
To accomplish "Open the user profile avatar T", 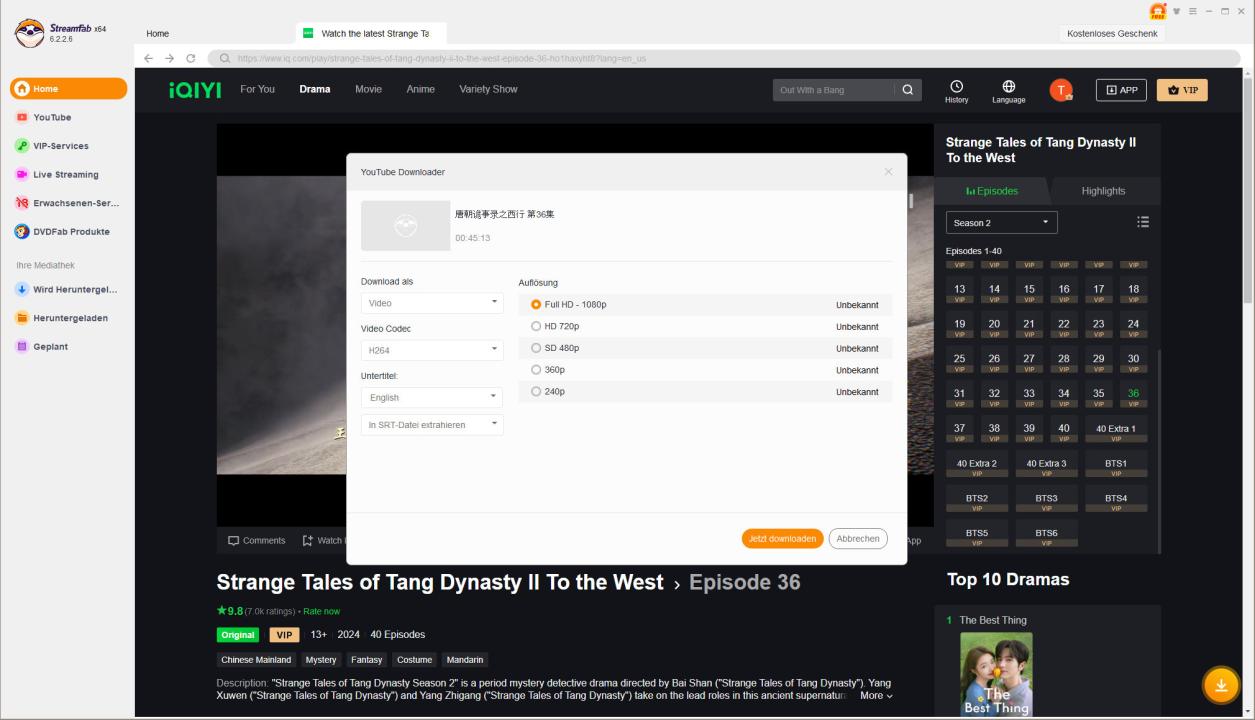I will tap(1061, 90).
